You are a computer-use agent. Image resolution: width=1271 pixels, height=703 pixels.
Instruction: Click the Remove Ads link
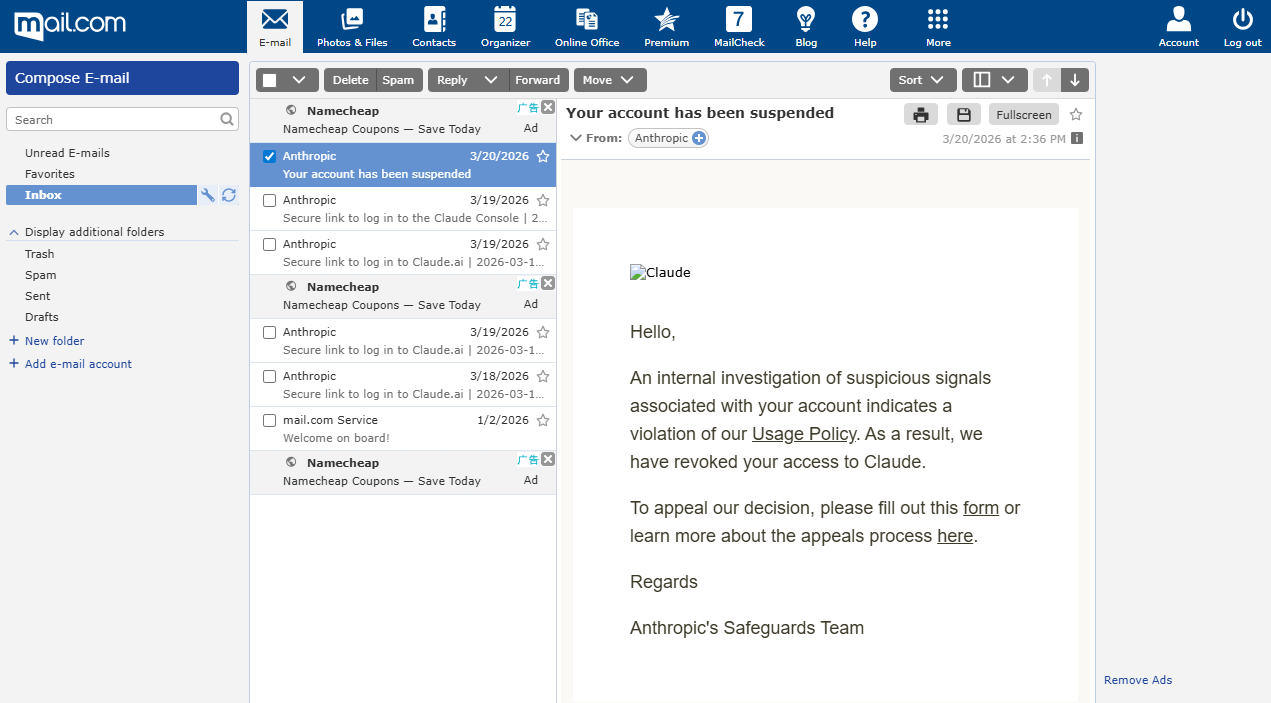pos(1138,680)
